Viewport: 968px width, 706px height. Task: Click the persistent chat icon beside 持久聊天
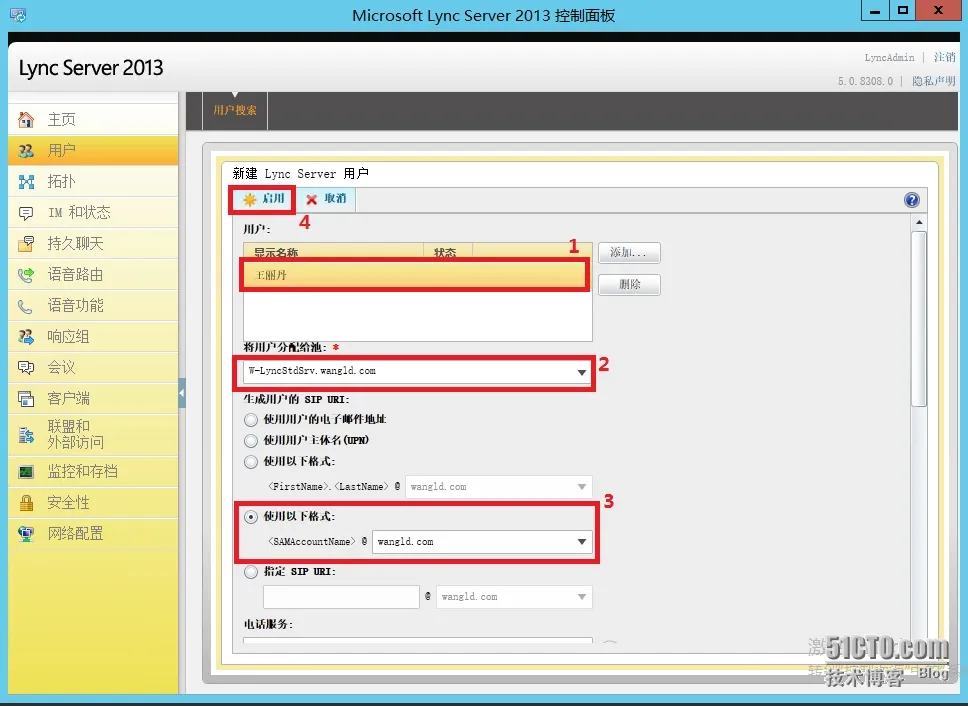[x=26, y=244]
